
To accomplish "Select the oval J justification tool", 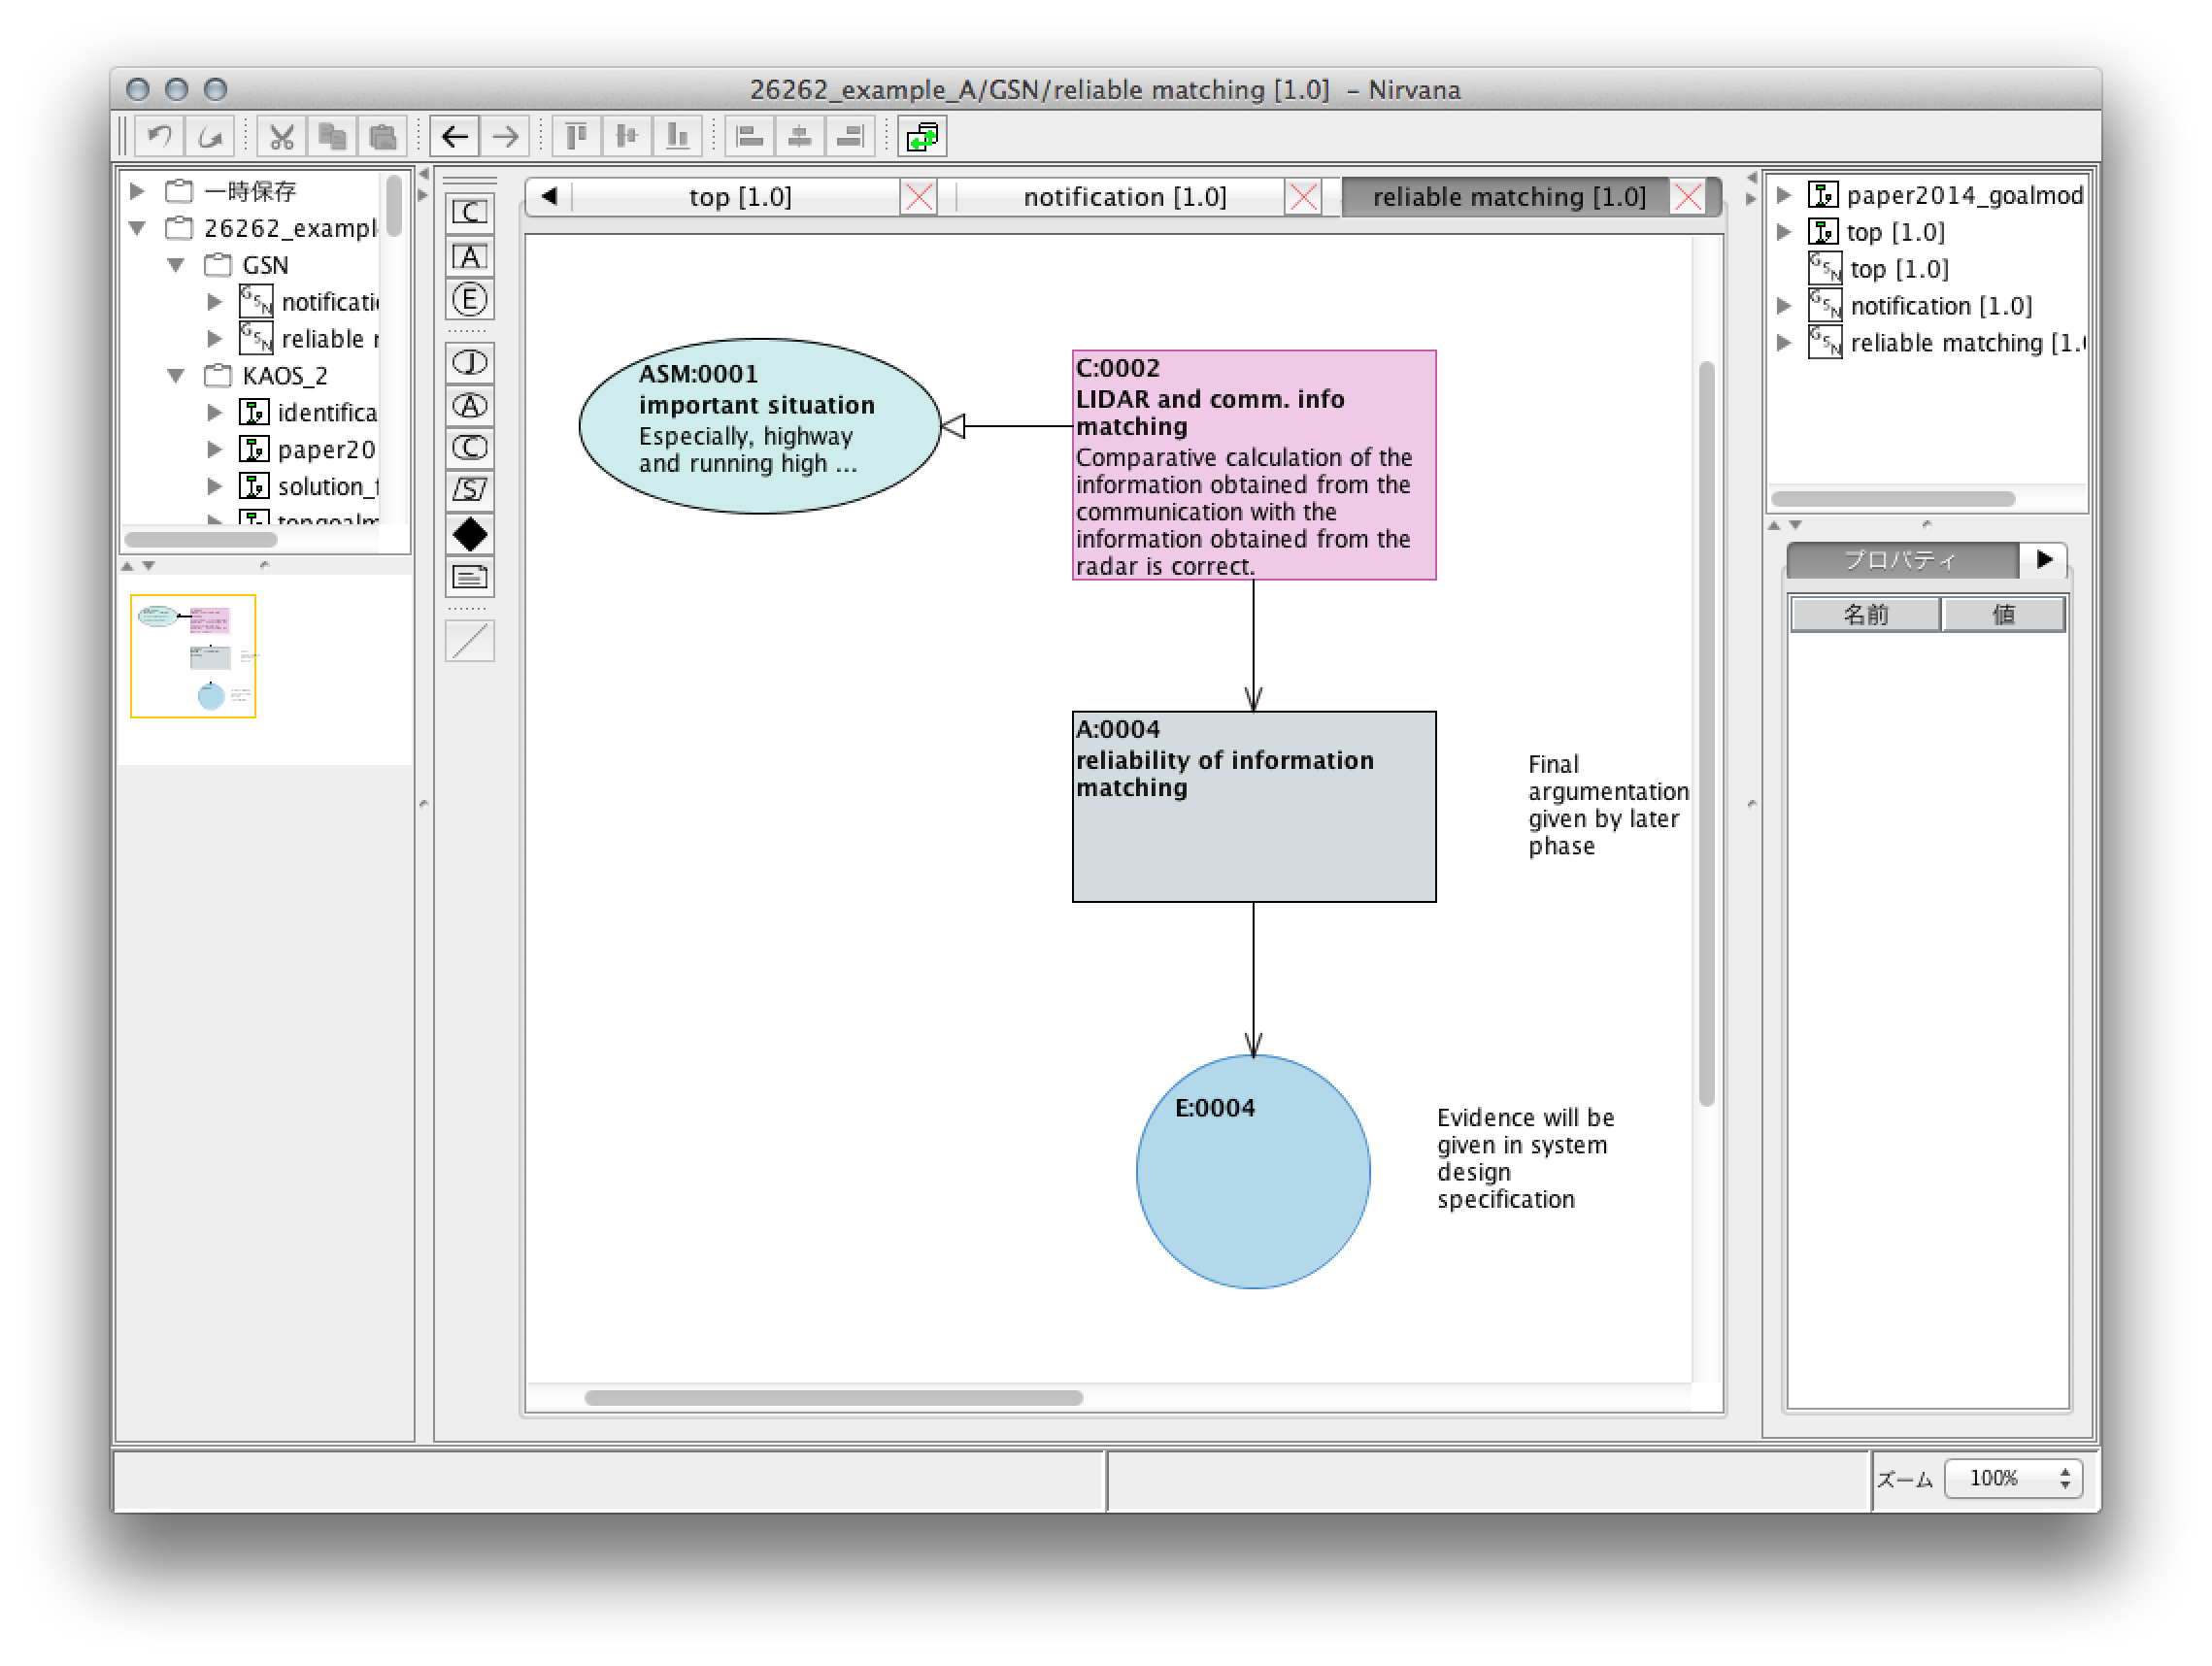I will (470, 363).
